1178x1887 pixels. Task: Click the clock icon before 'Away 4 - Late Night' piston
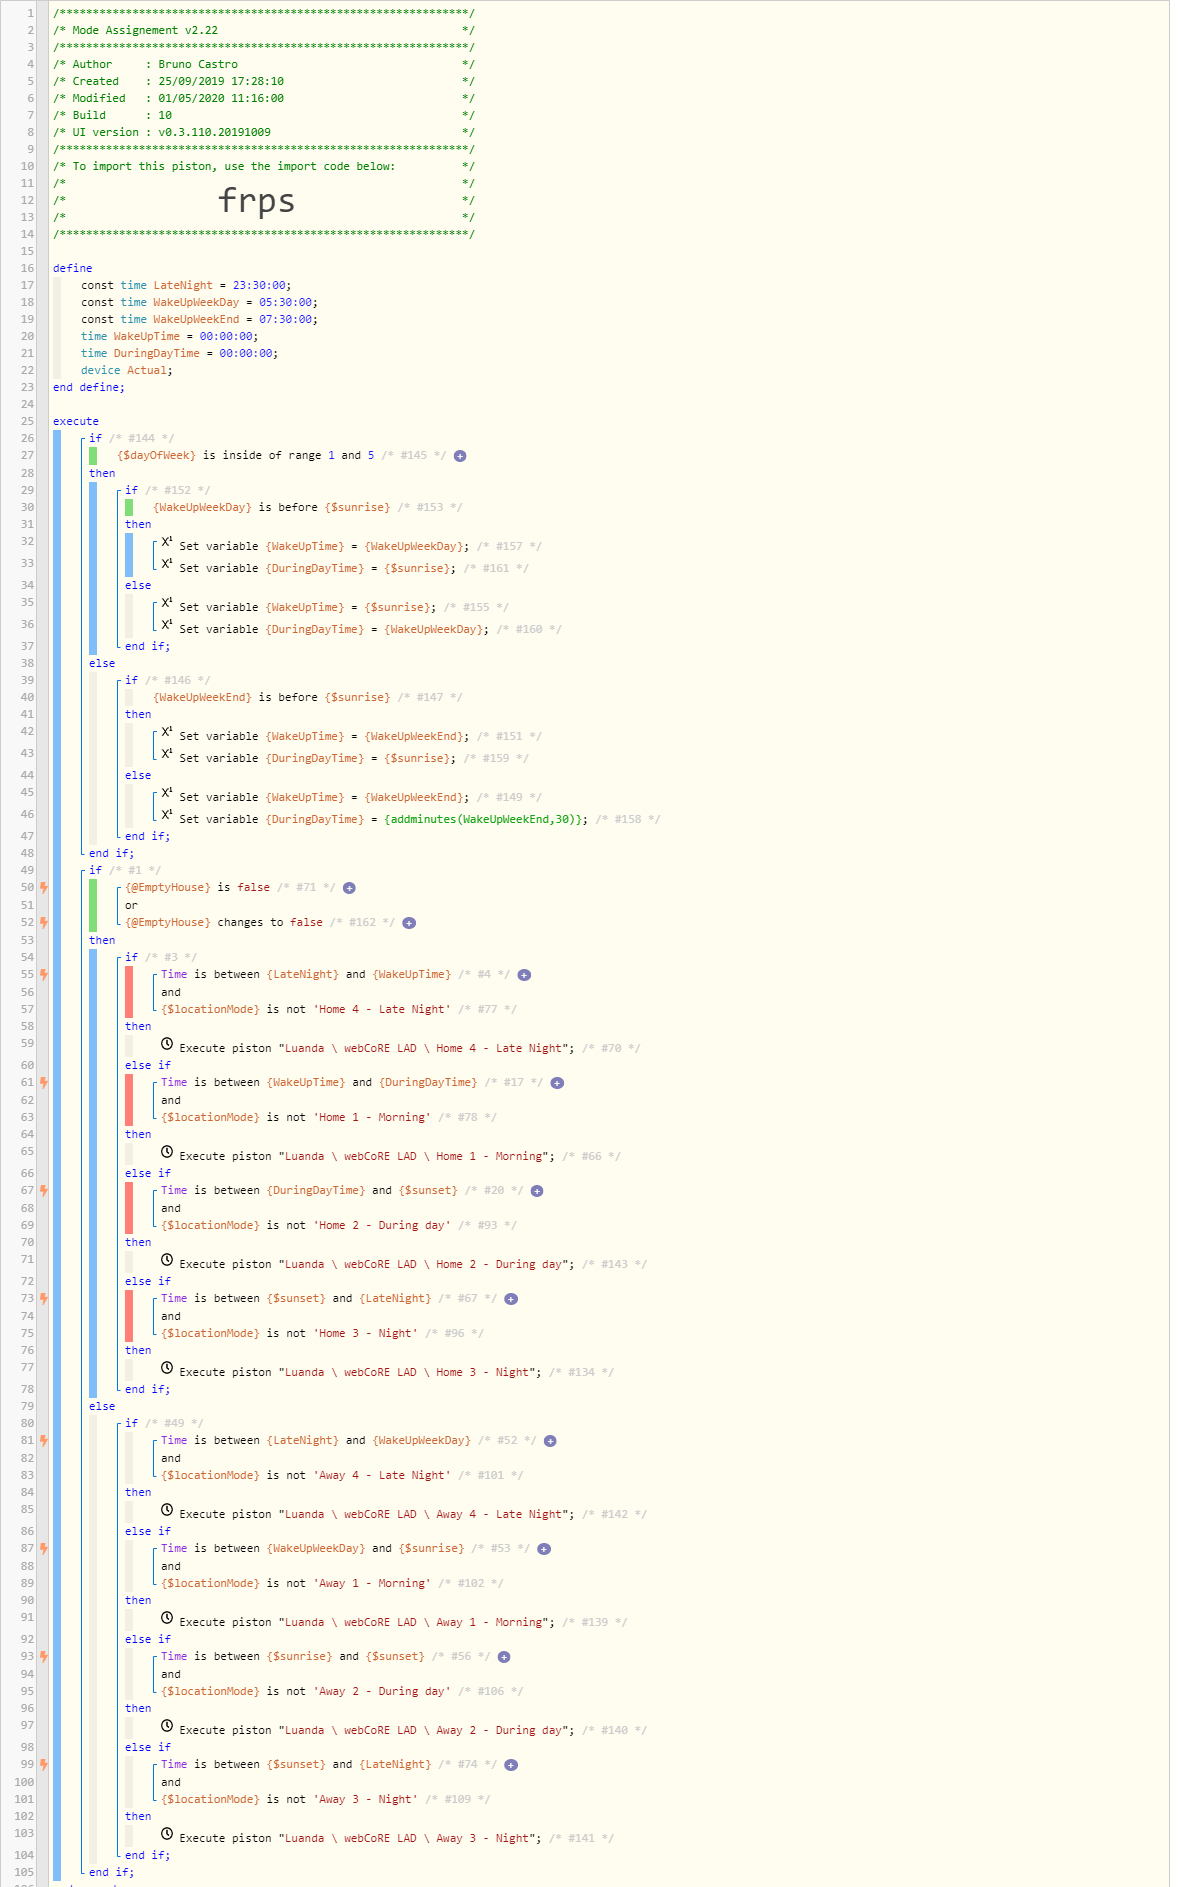point(167,1510)
